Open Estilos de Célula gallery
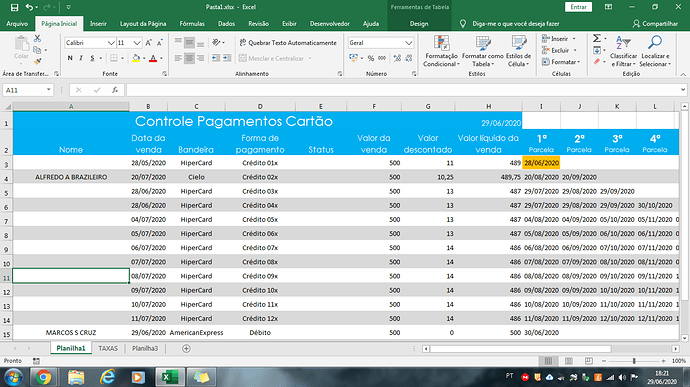The width and height of the screenshot is (690, 387). pyautogui.click(x=518, y=52)
